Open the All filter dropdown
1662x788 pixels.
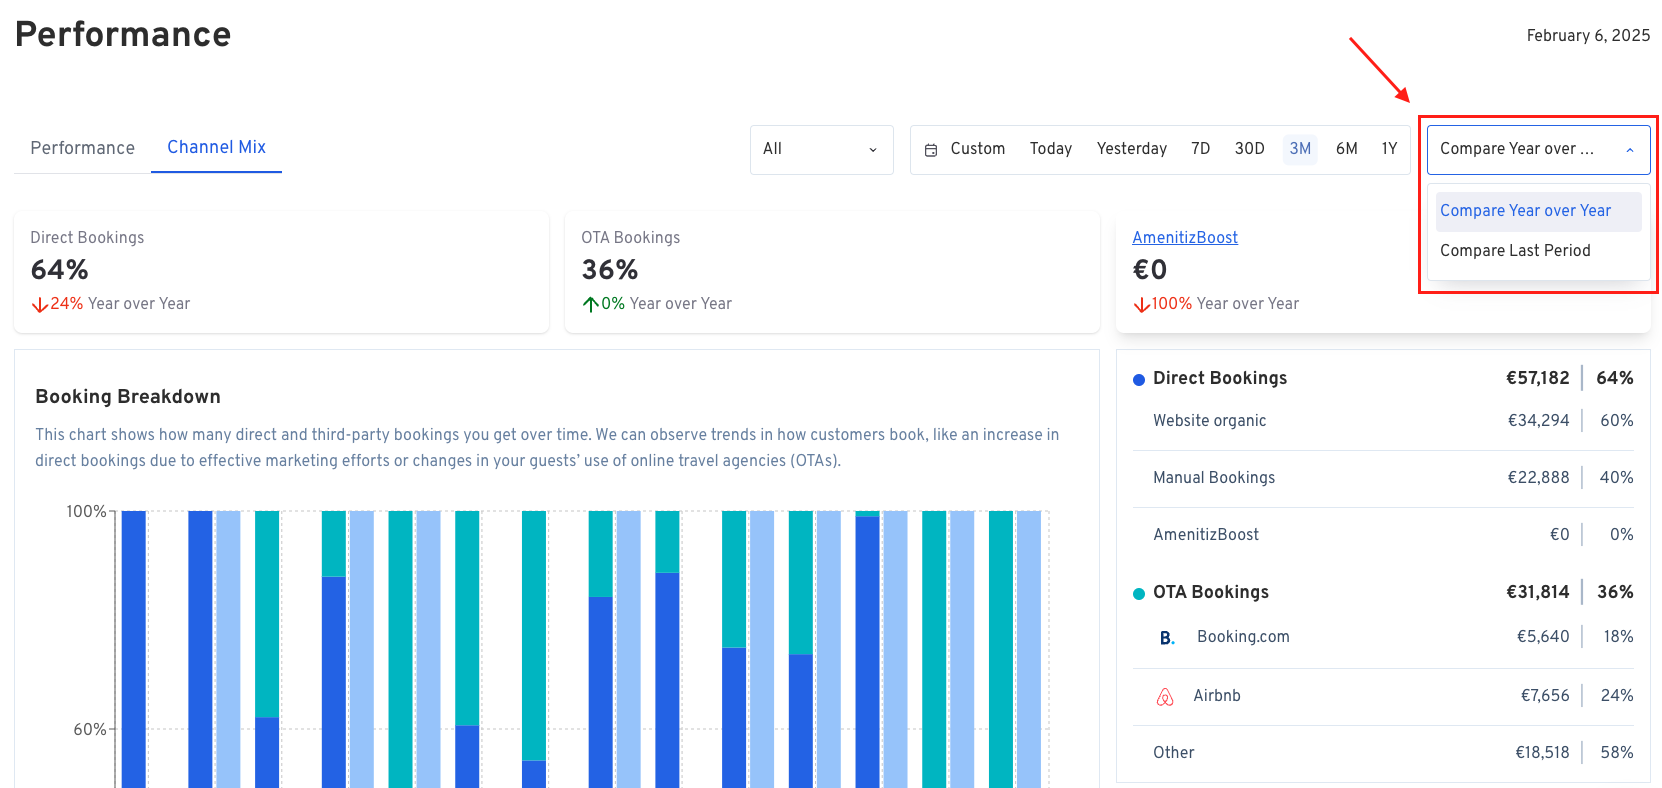(821, 149)
